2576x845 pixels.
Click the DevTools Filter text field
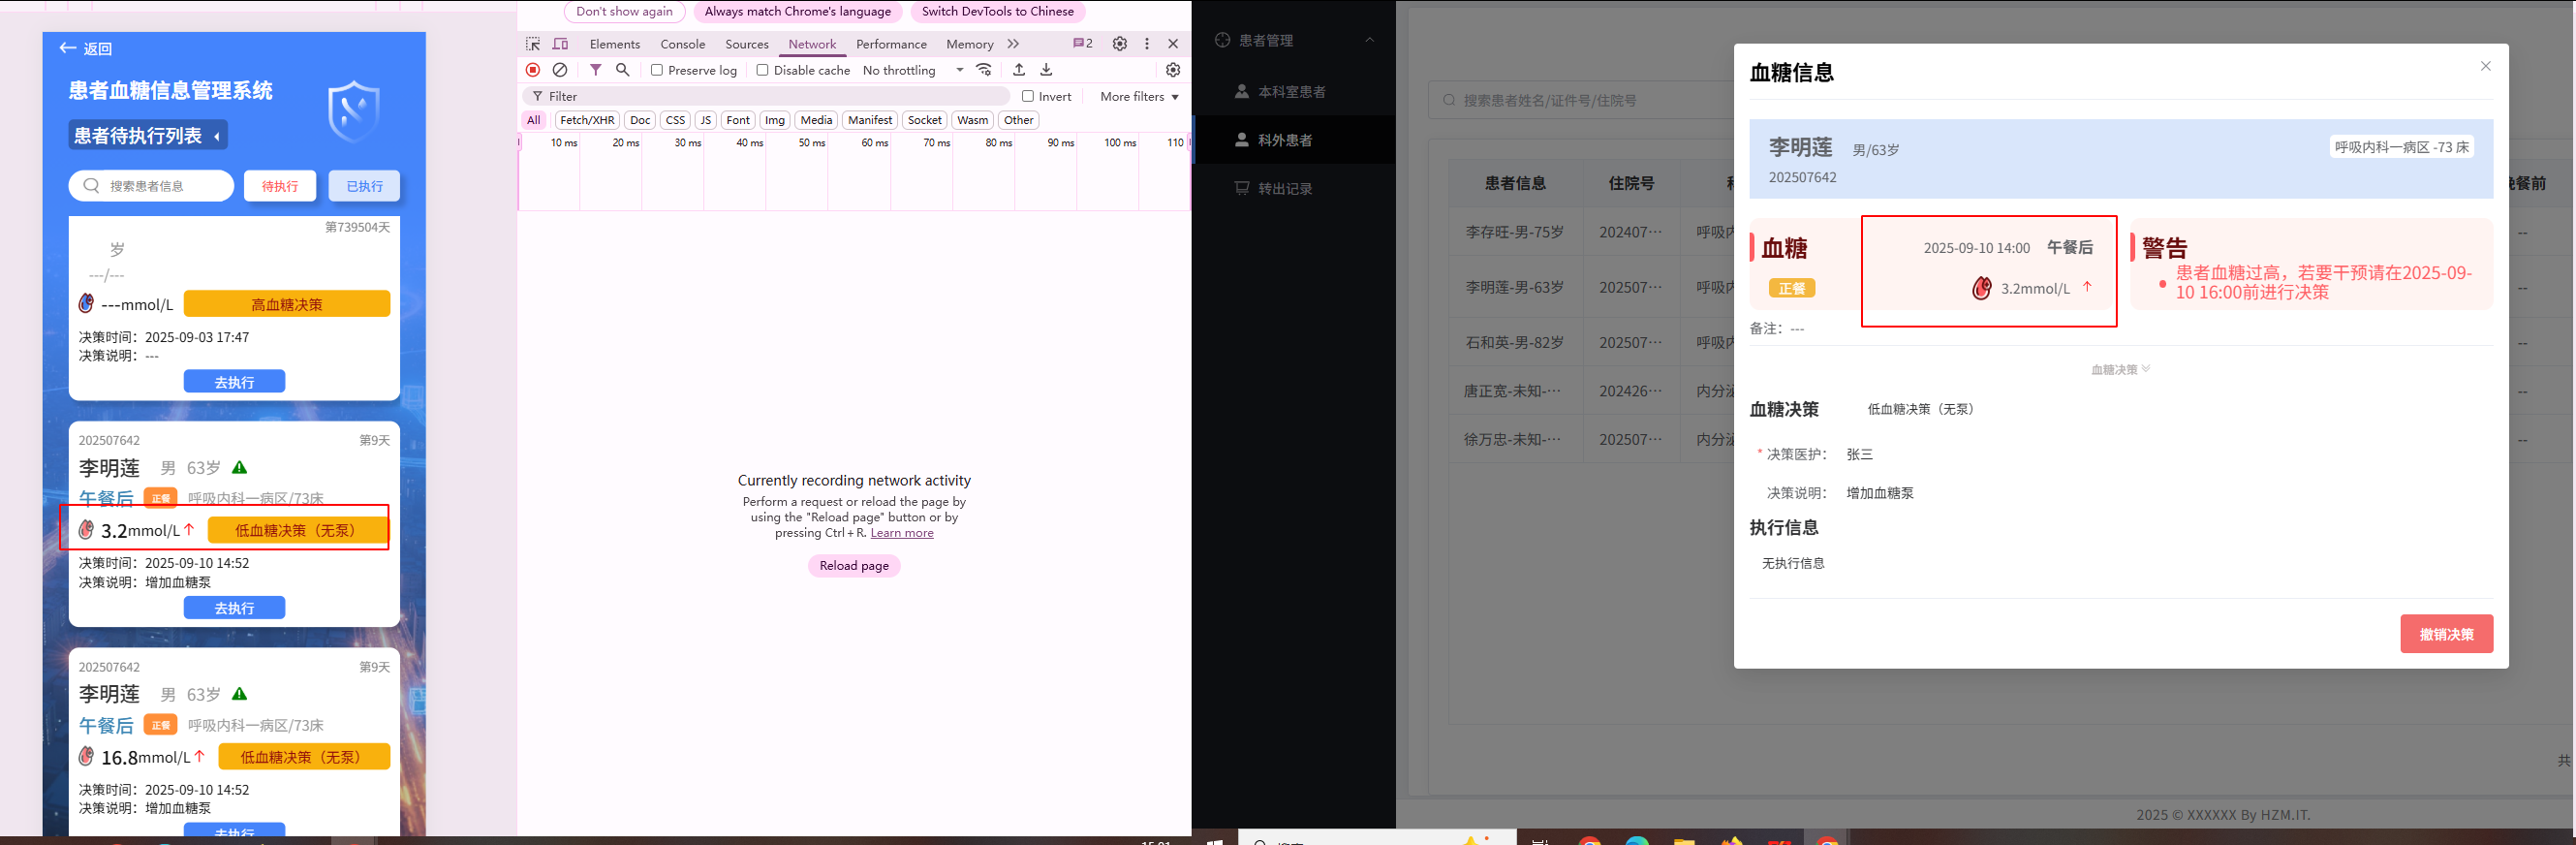pyautogui.click(x=766, y=96)
